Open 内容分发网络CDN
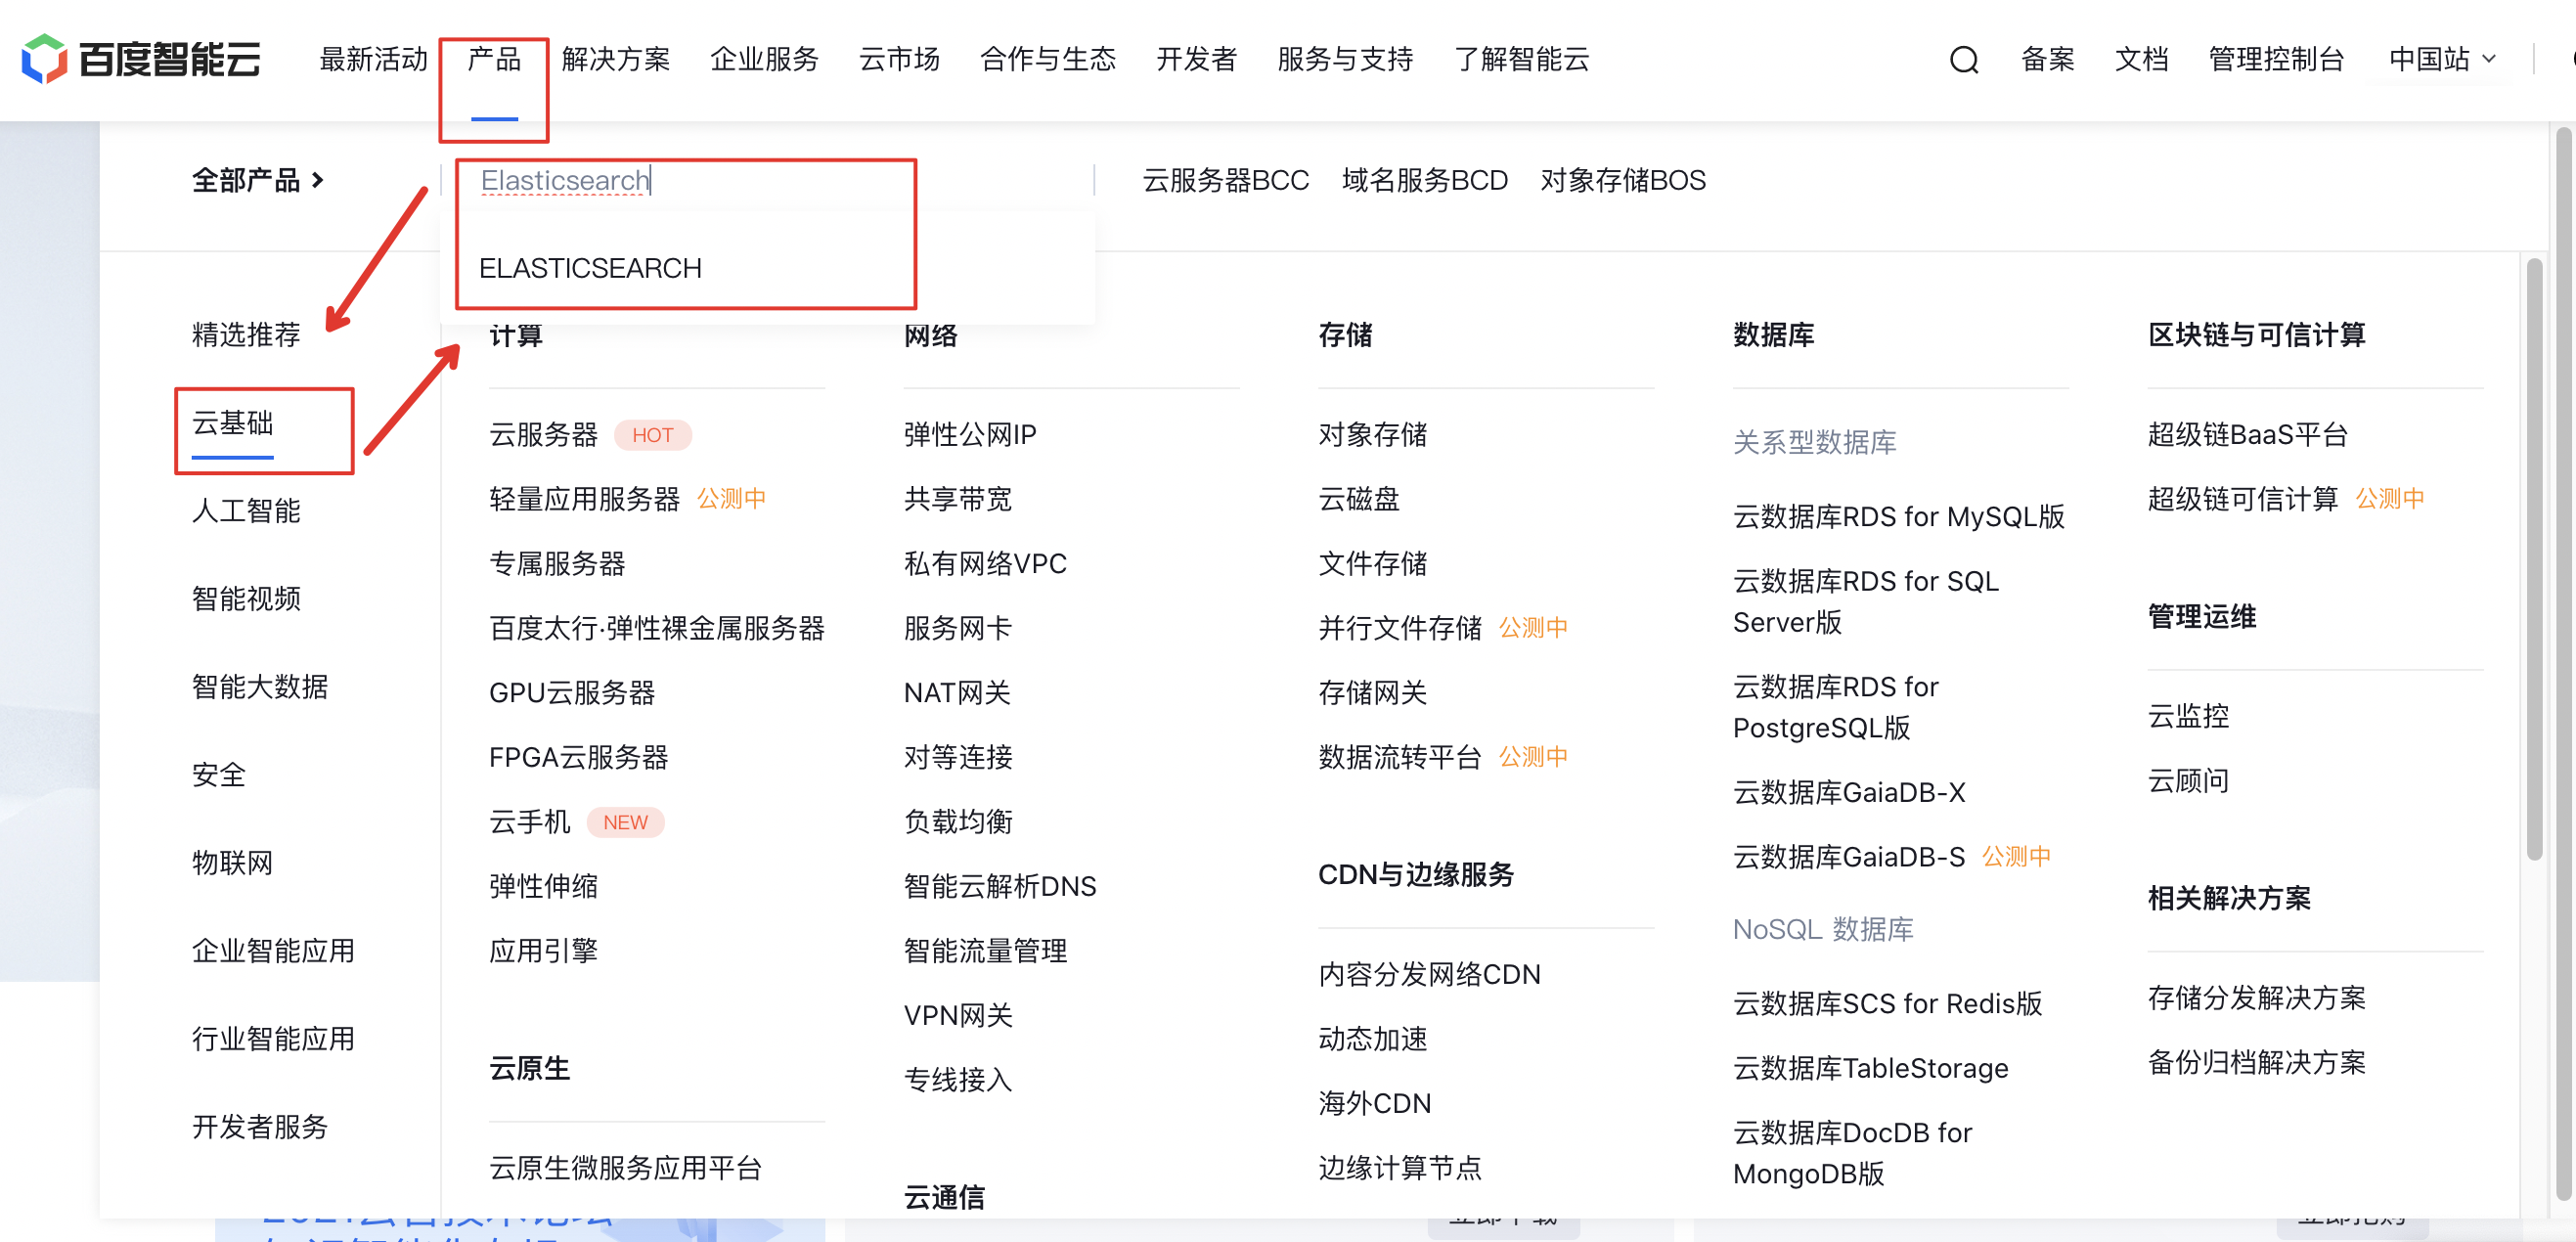This screenshot has width=2576, height=1242. point(1430,974)
